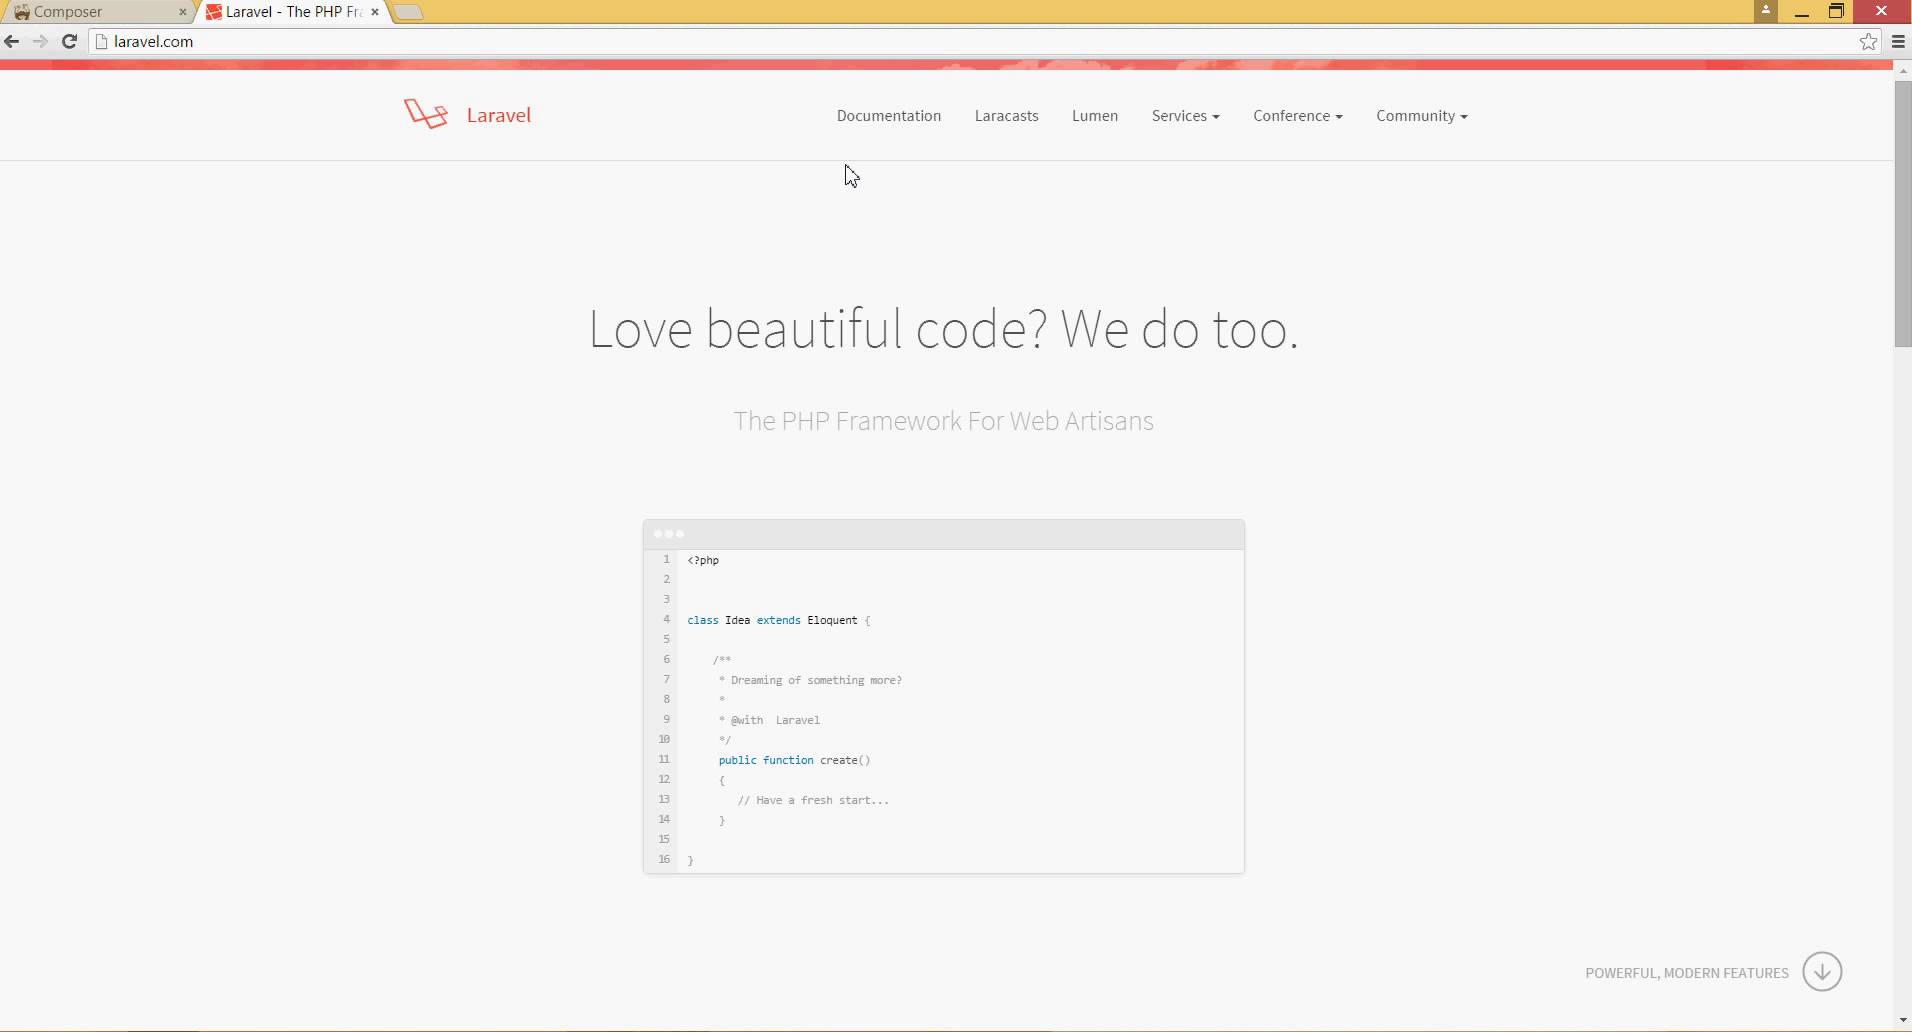1912x1032 pixels.
Task: Close the Laravel tab
Action: click(x=375, y=12)
